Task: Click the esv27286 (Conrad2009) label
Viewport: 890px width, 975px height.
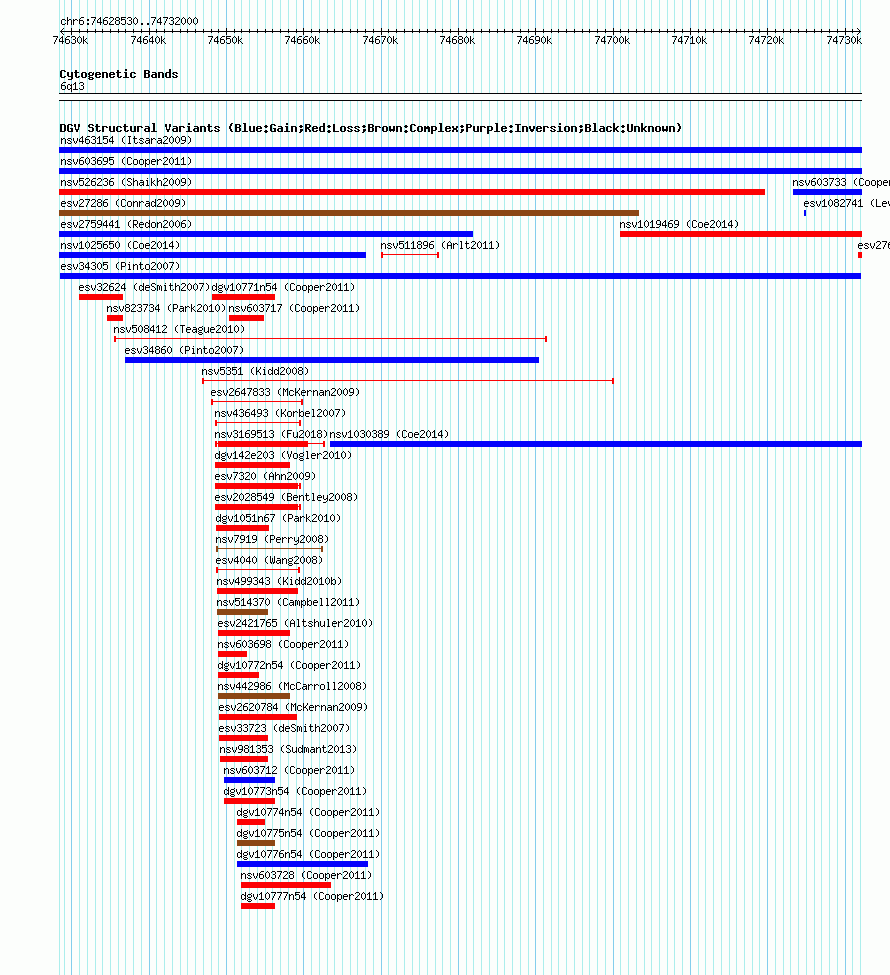Action: click(x=123, y=203)
